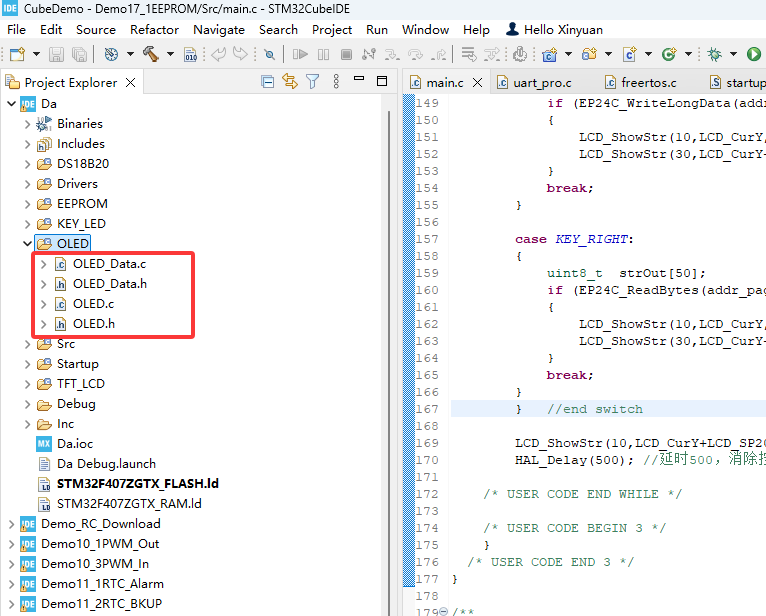Click the Suspend debug icon
This screenshot has height=616, width=766.
(323, 54)
